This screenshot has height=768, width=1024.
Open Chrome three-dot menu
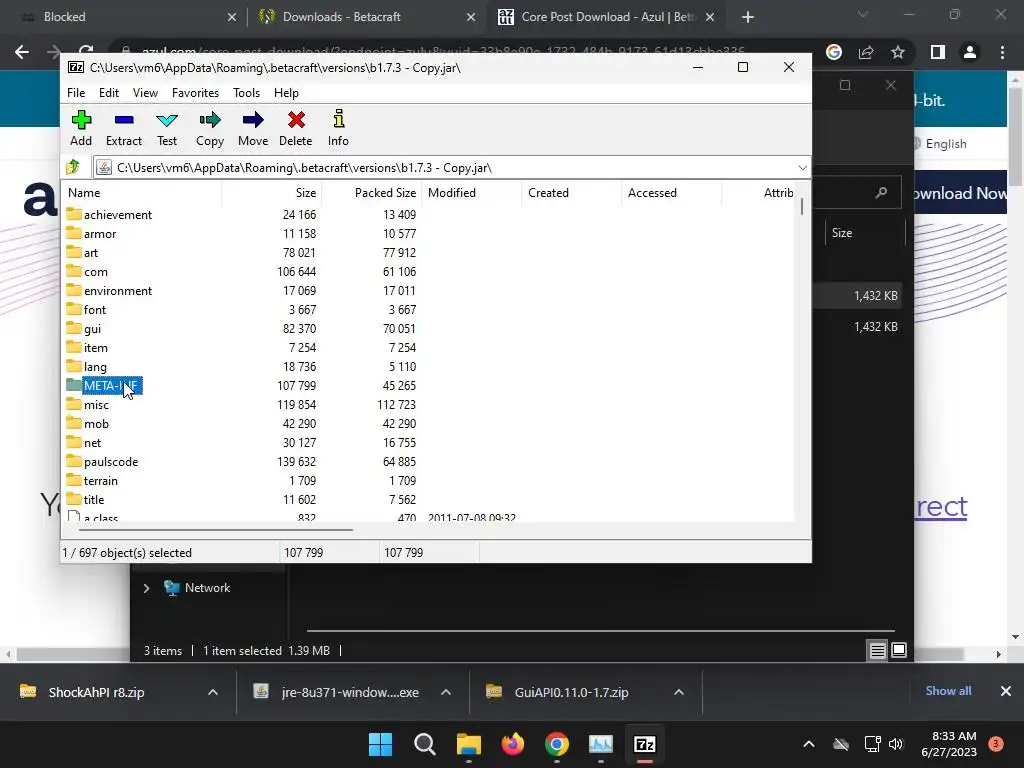tap(1002, 52)
